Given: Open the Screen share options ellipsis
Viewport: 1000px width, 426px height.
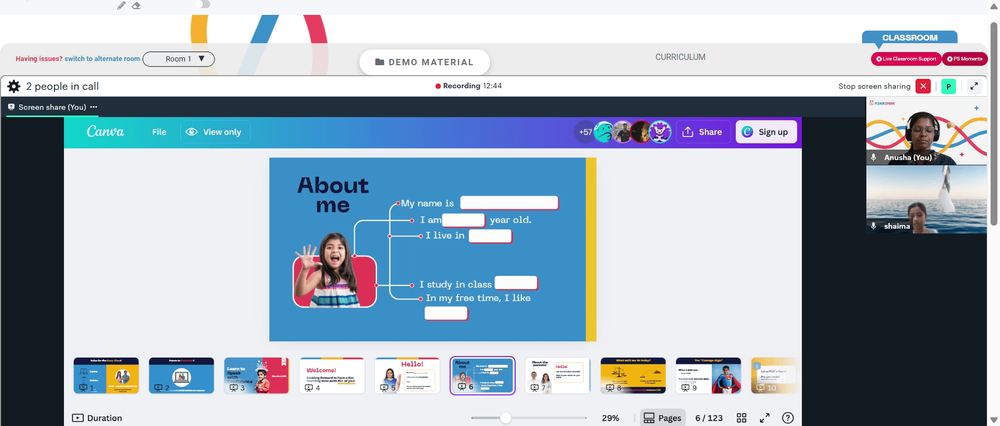Looking at the screenshot, I should 94,107.
